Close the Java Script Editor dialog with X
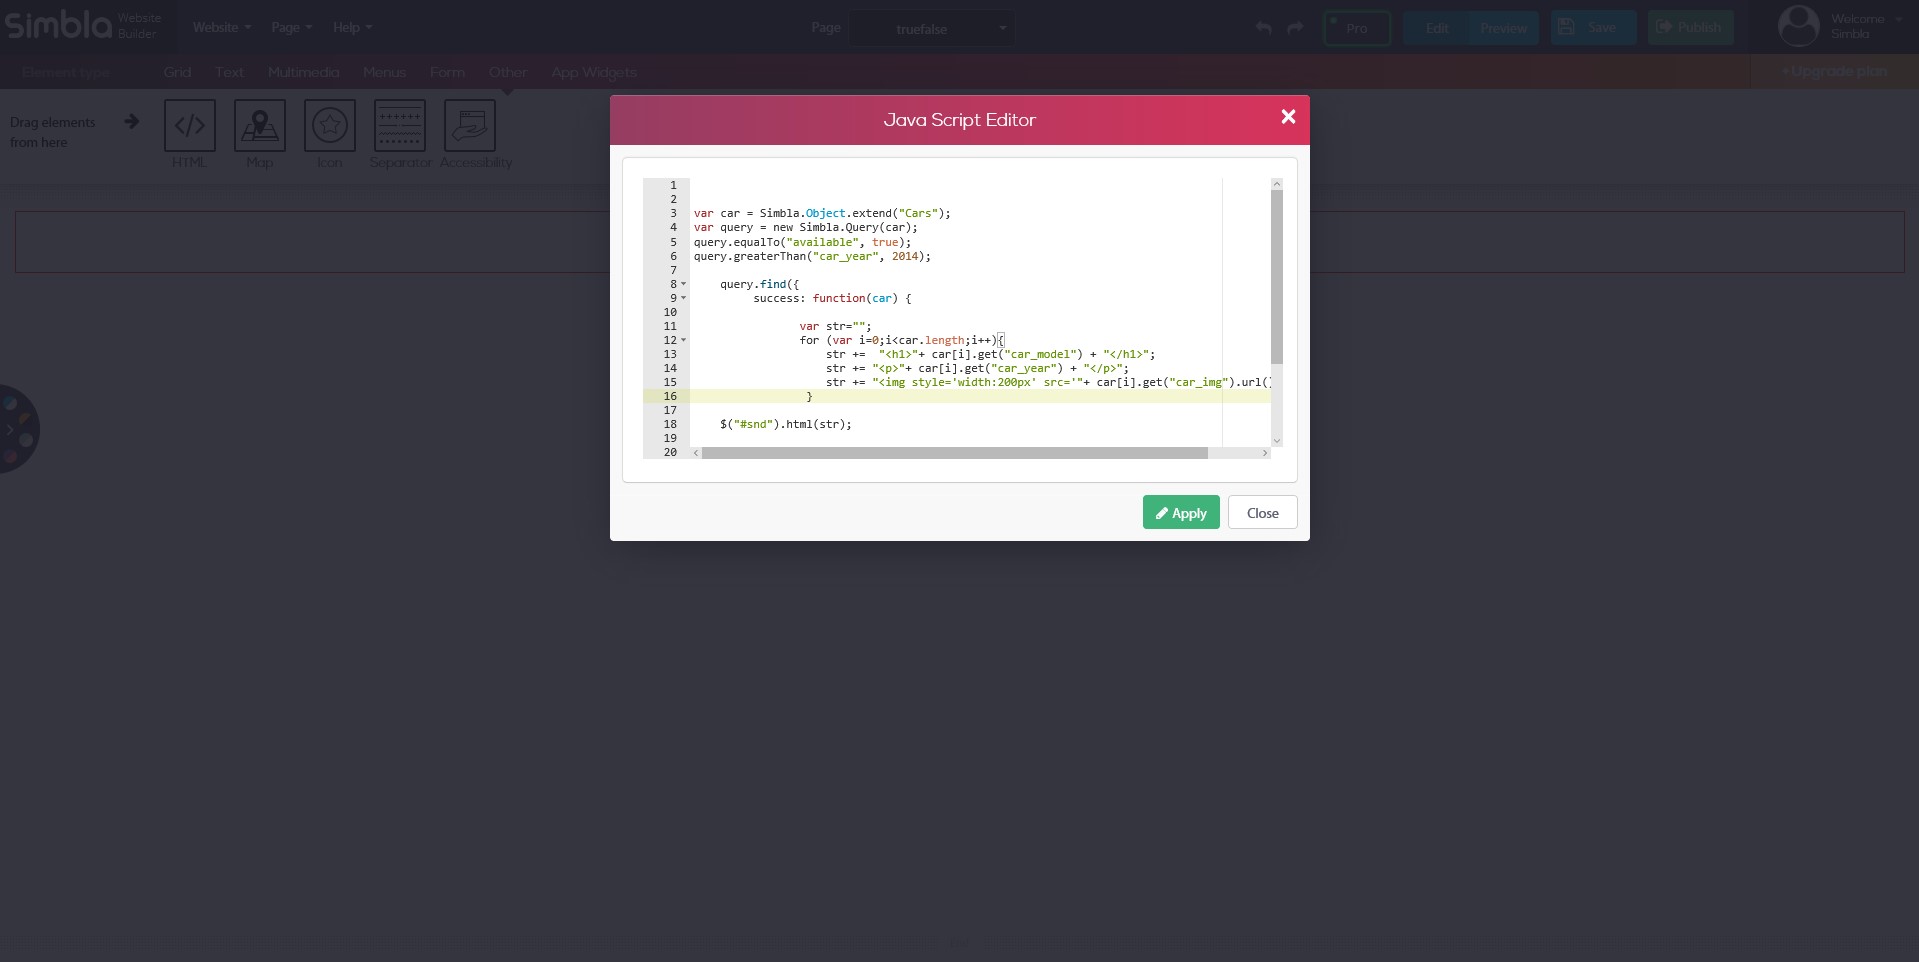The width and height of the screenshot is (1919, 962). click(1288, 117)
